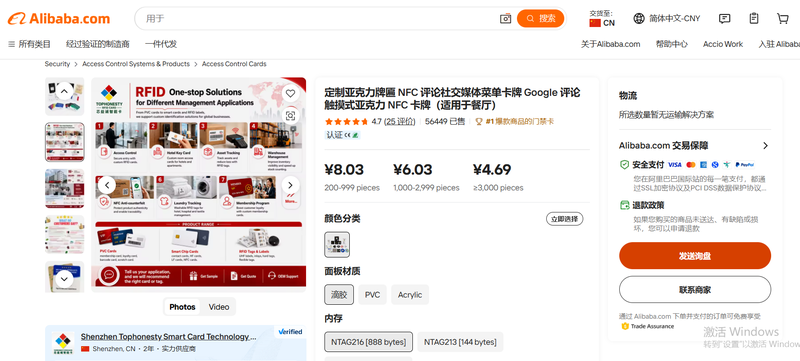Screen dimensions: 800x361
Task: Click the 立即选择 button
Action: (564, 219)
